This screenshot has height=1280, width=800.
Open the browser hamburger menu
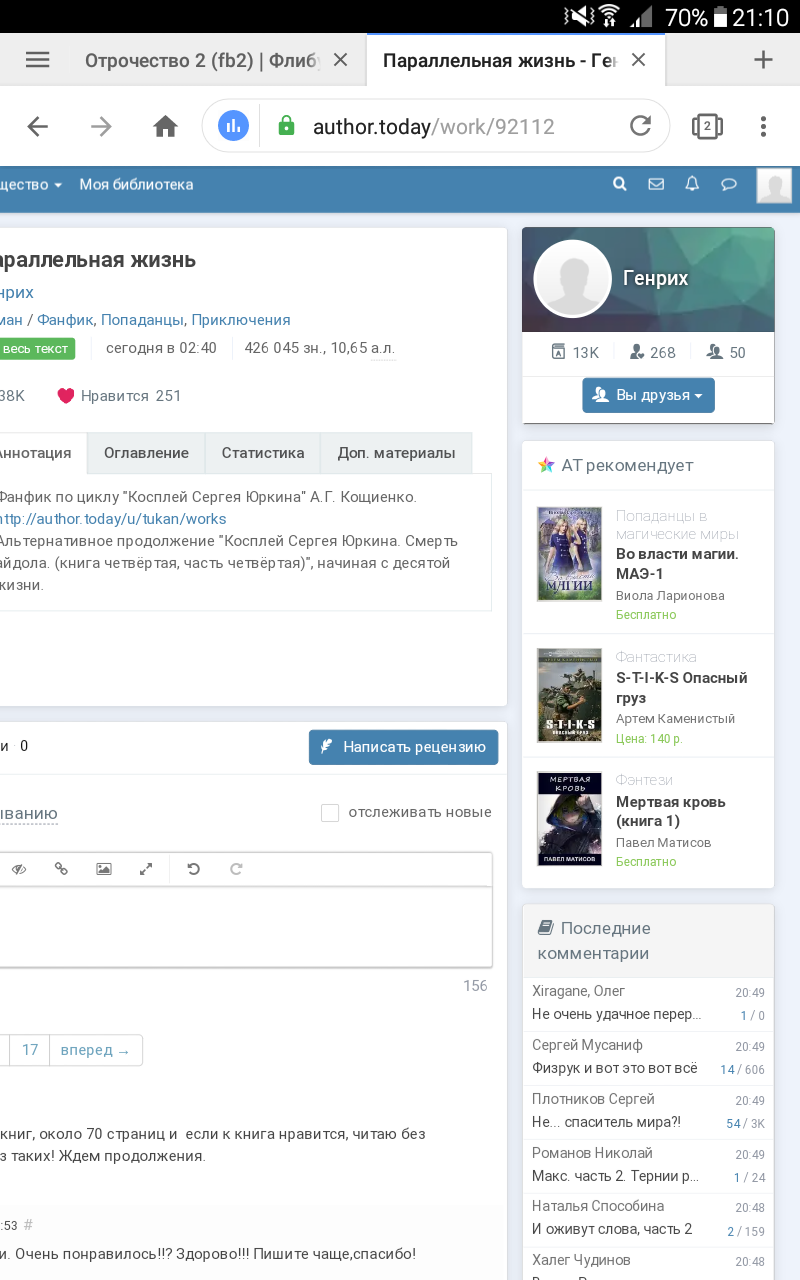(x=37, y=60)
